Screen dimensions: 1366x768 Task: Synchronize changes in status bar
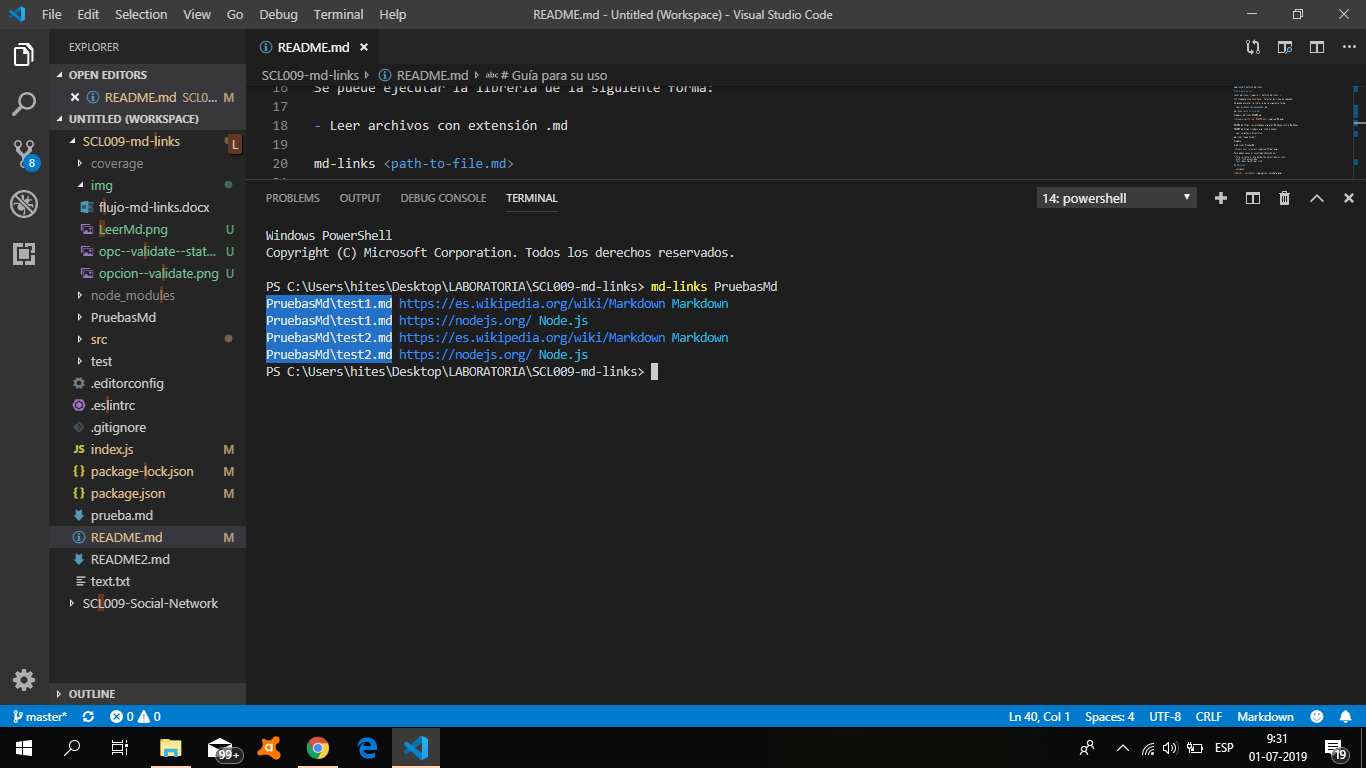coord(88,716)
